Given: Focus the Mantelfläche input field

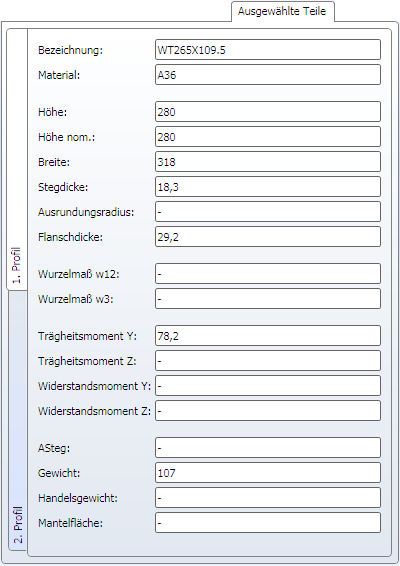Looking at the screenshot, I should point(268,523).
